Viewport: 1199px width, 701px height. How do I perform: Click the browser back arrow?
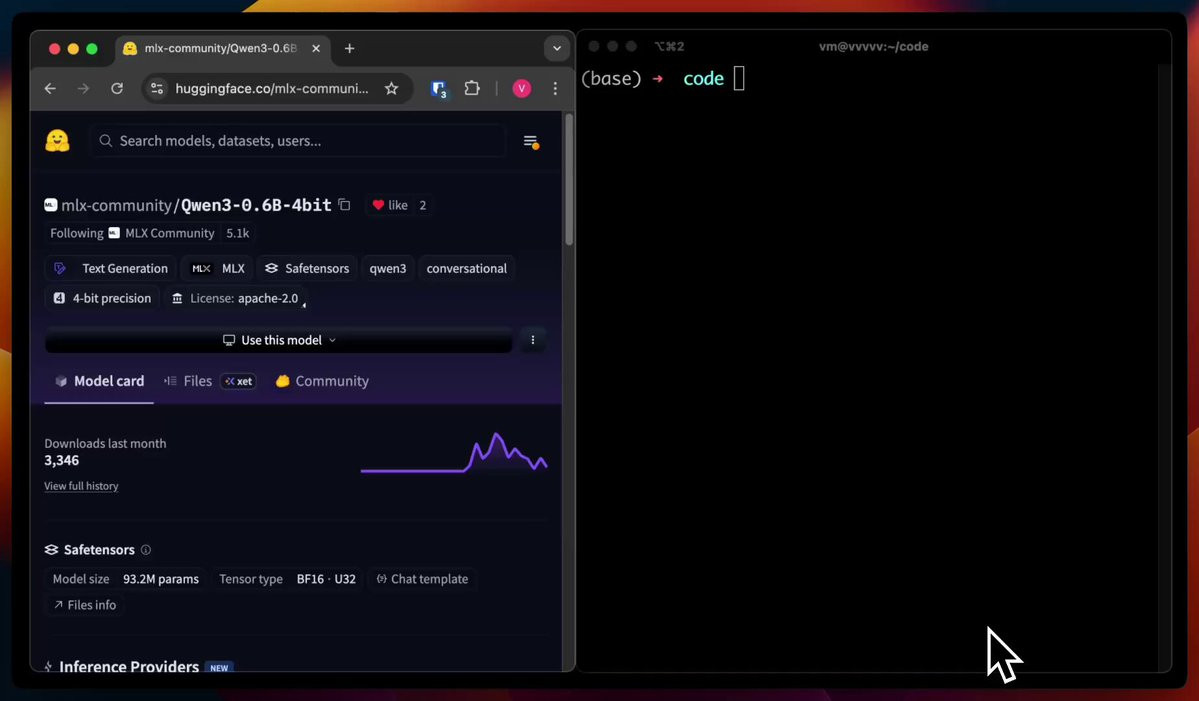tap(50, 89)
